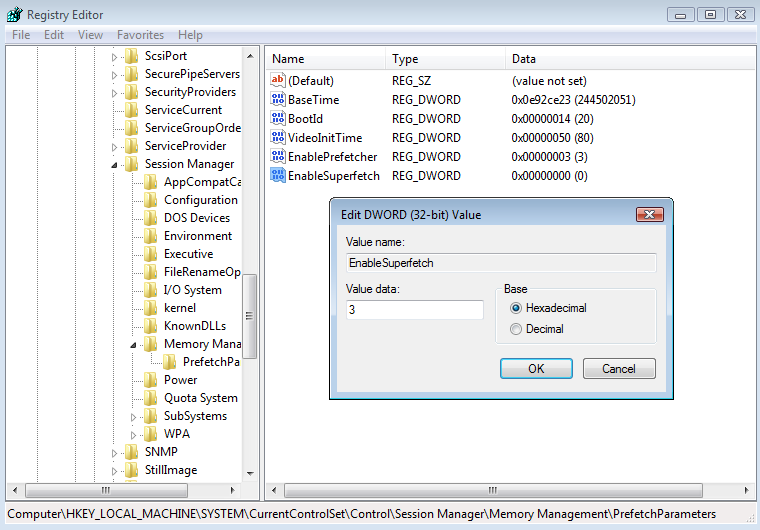Click the ServiceCurrent folder icon
This screenshot has width=760, height=530.
pyautogui.click(x=131, y=110)
